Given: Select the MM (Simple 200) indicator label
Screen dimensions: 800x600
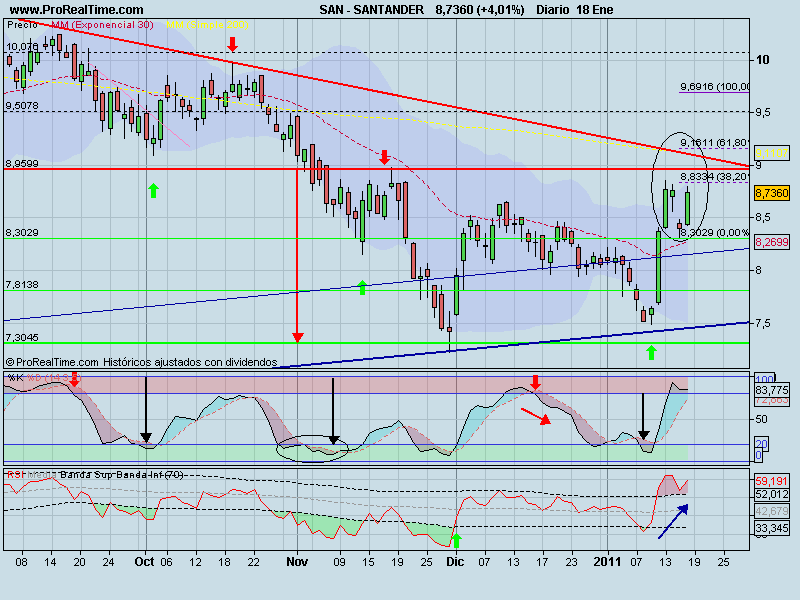Looking at the screenshot, I should click(x=208, y=24).
